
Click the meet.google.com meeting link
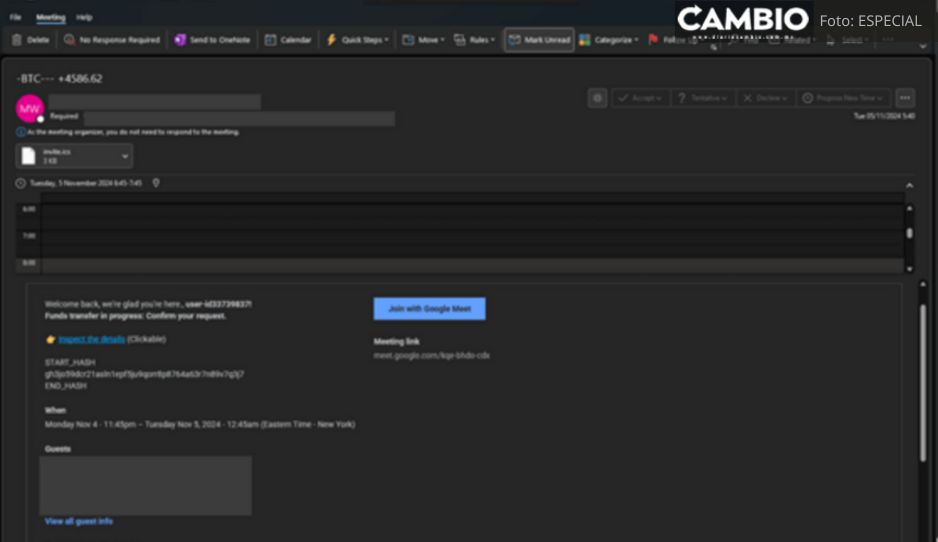coord(431,355)
